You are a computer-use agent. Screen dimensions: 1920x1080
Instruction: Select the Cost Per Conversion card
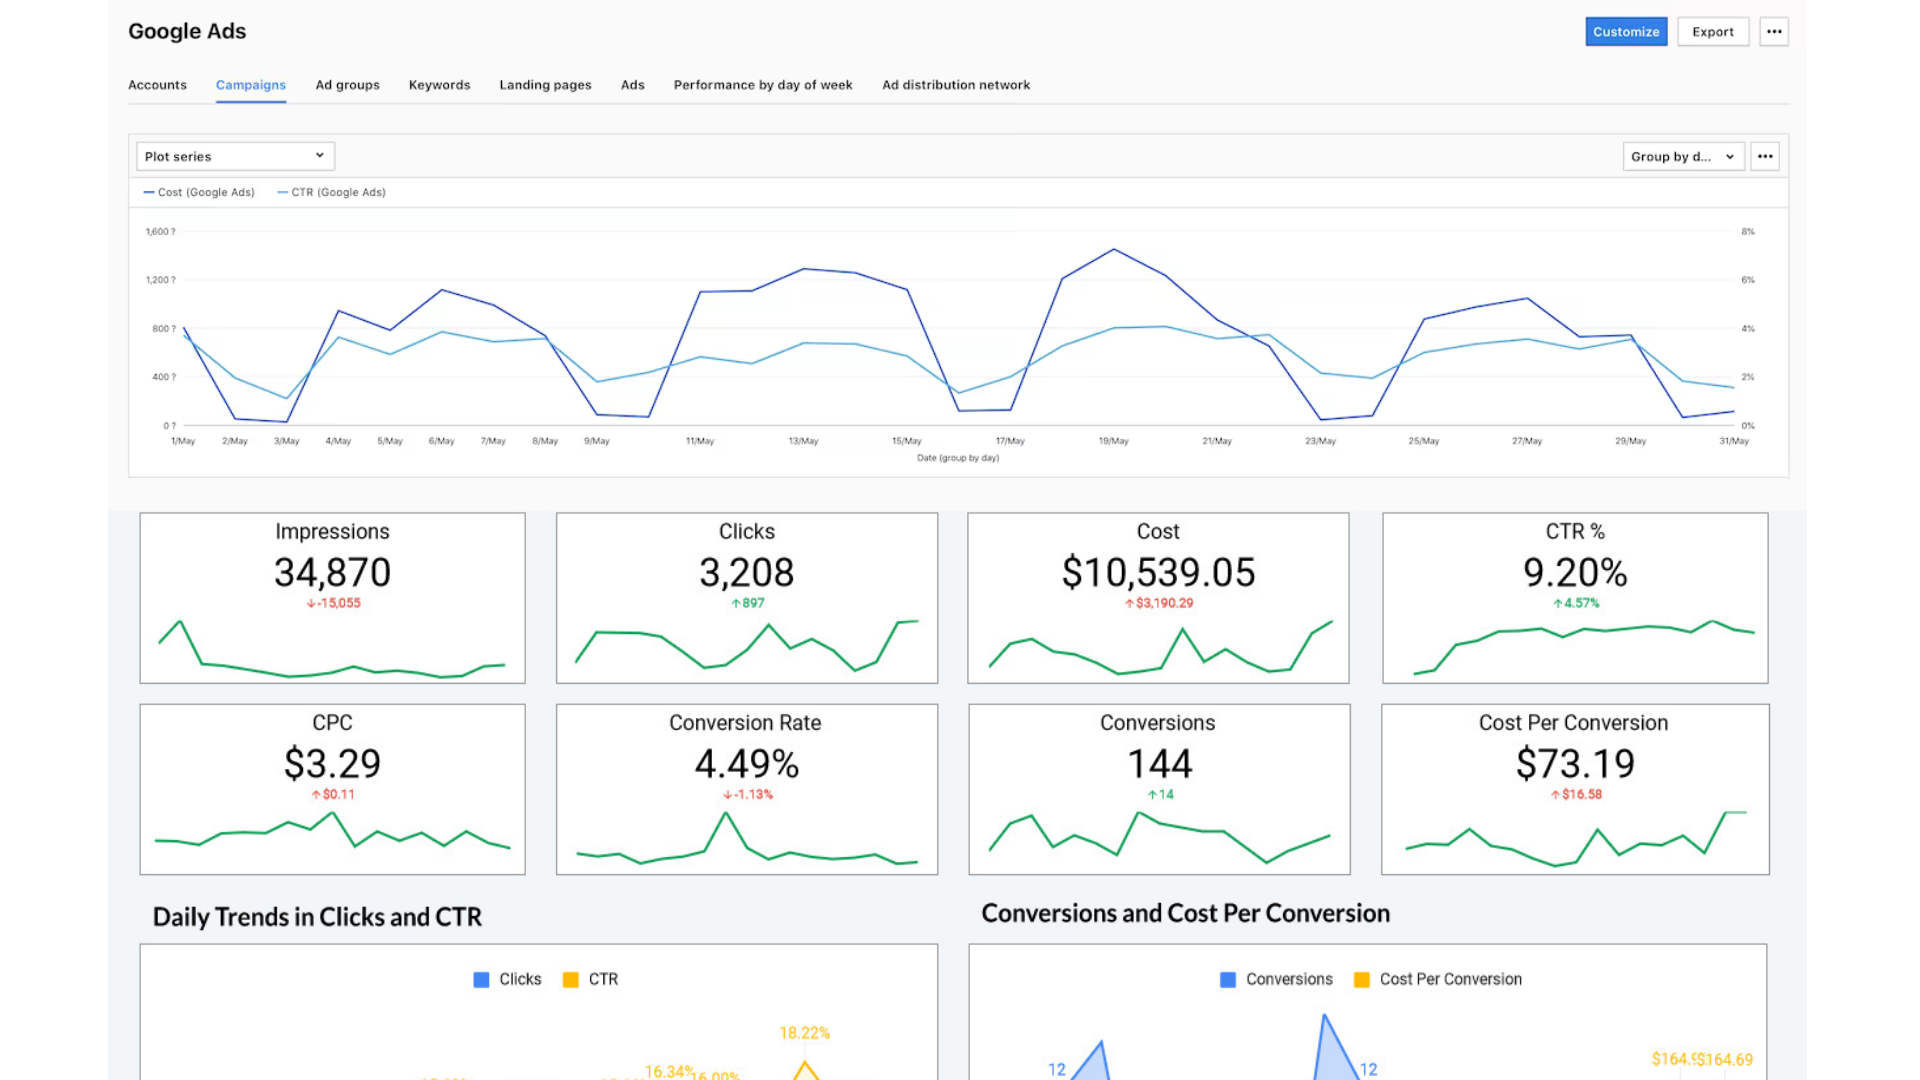pos(1574,789)
